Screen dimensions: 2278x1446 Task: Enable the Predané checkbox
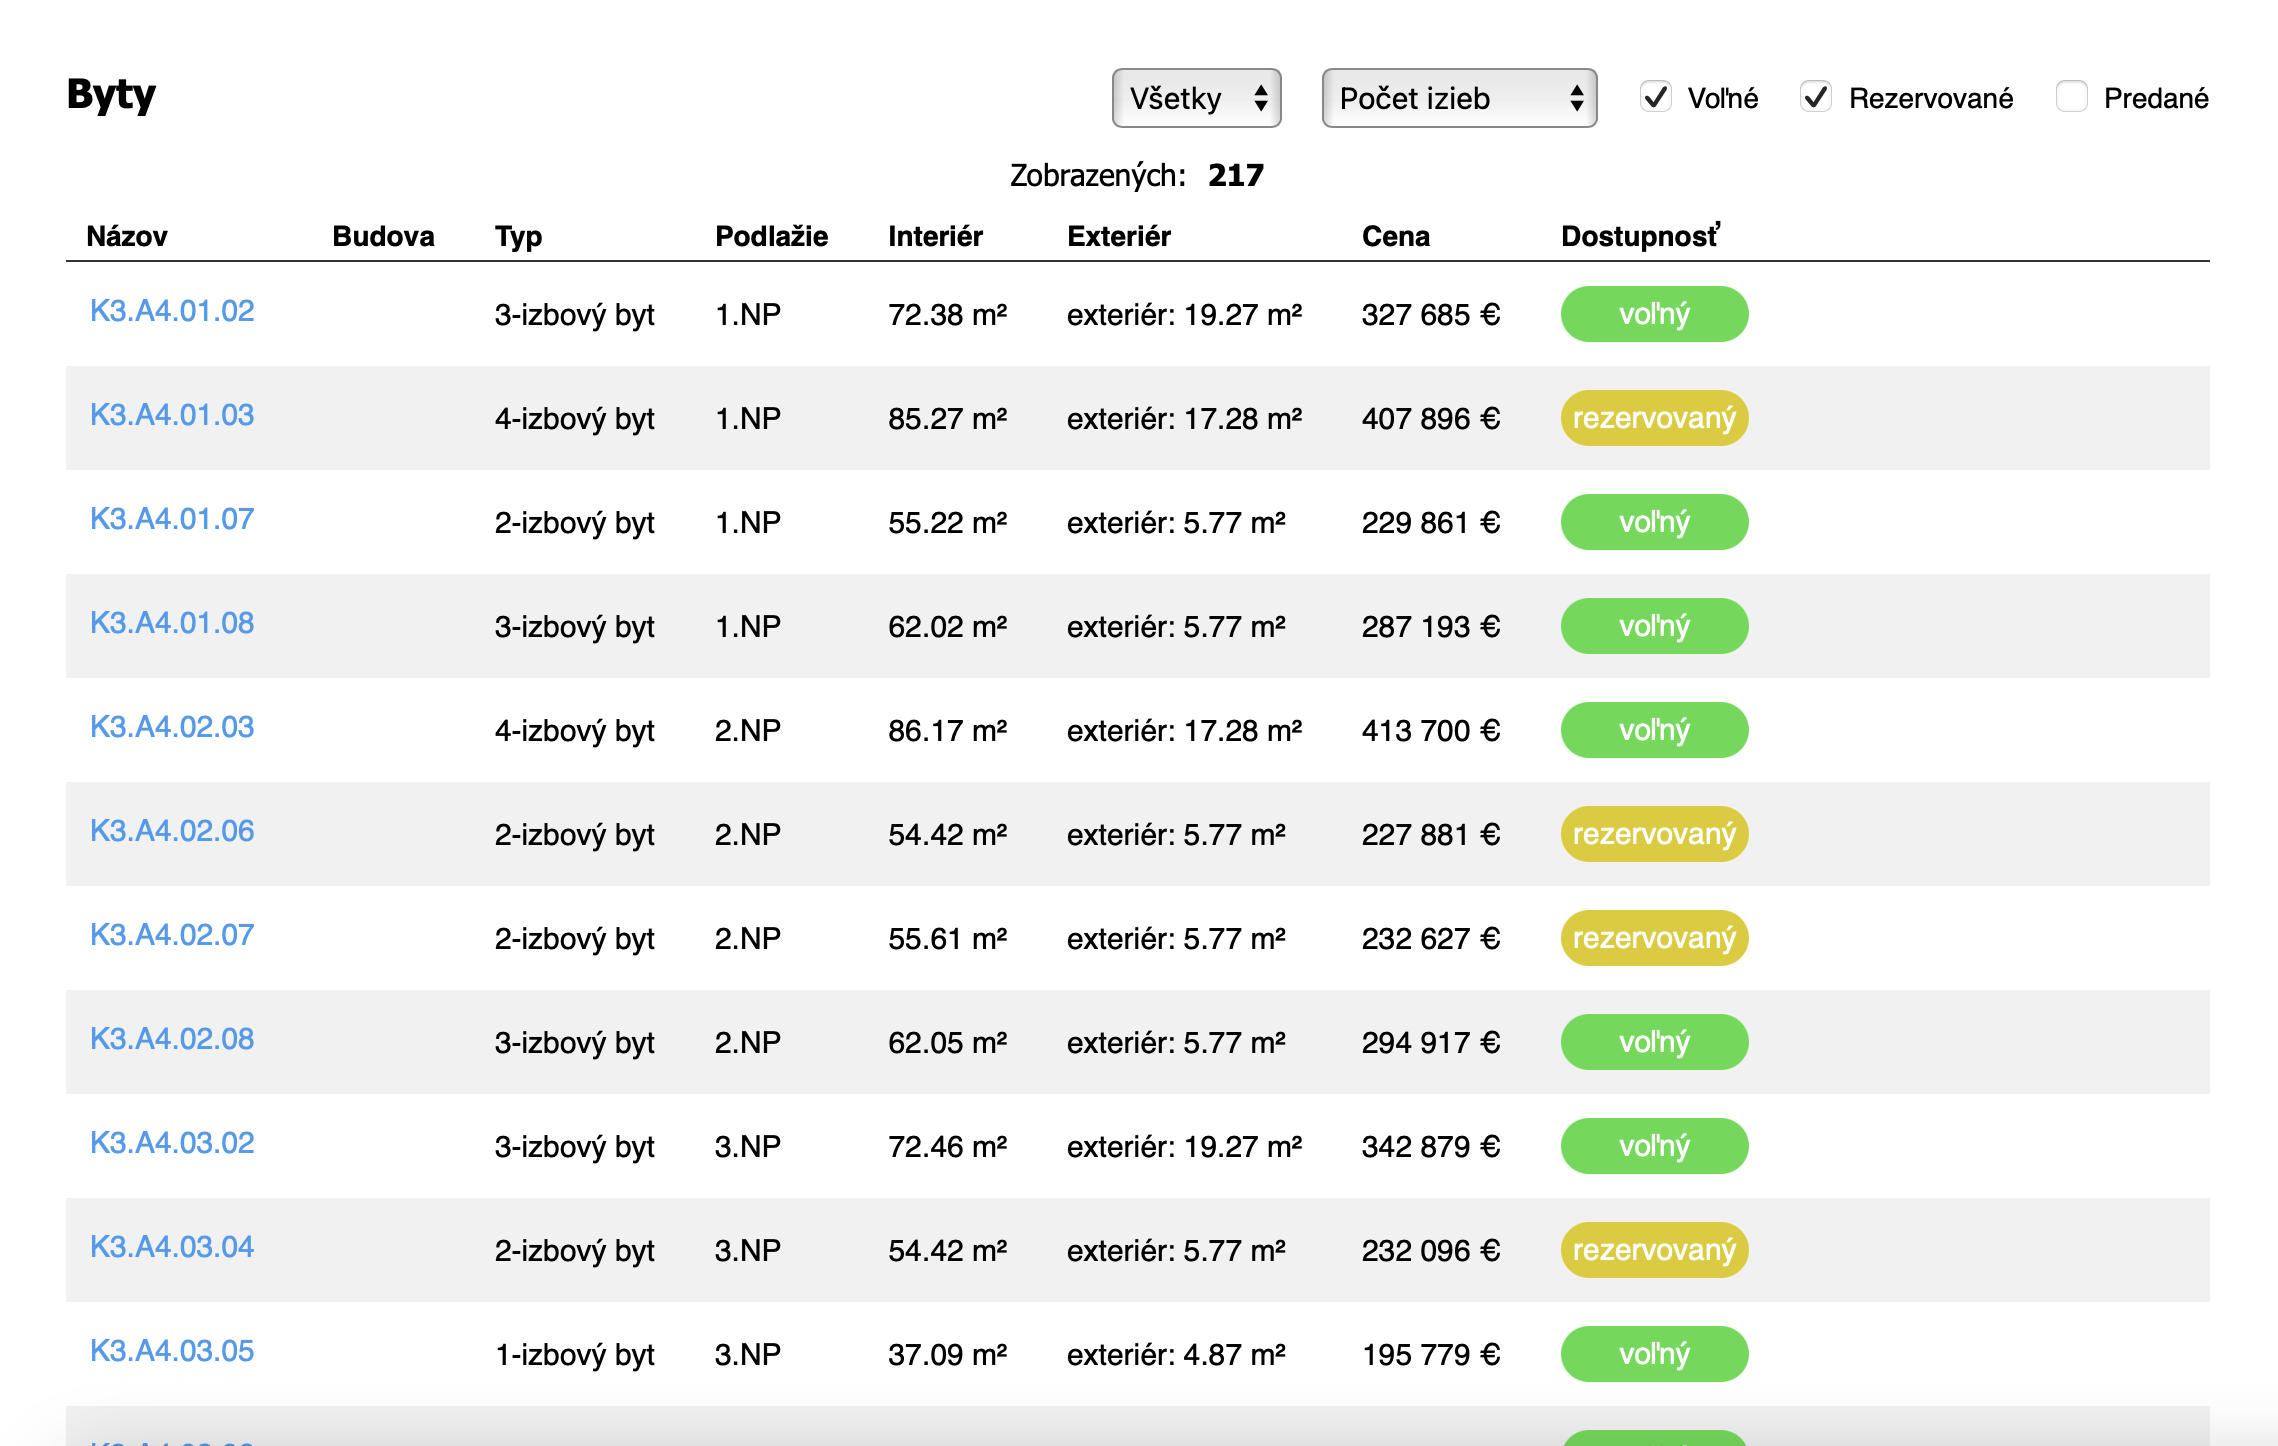pyautogui.click(x=2071, y=97)
